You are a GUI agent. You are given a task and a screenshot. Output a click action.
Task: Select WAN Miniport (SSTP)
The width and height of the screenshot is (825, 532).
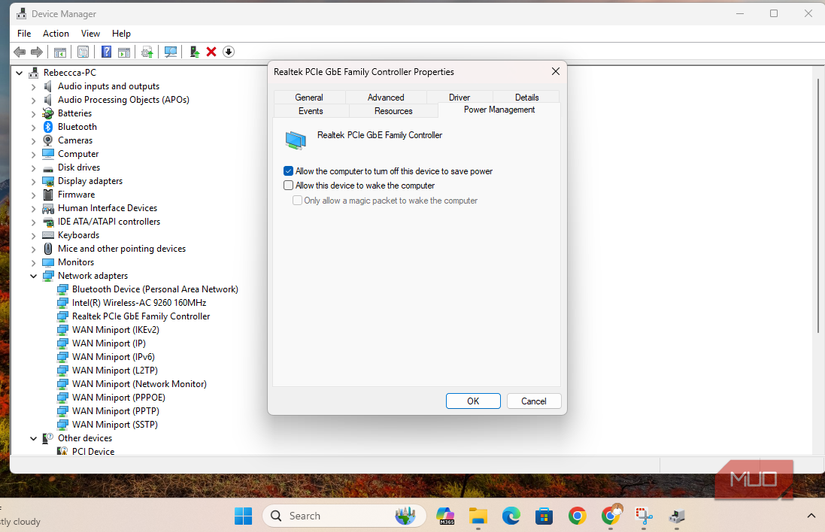pos(115,425)
